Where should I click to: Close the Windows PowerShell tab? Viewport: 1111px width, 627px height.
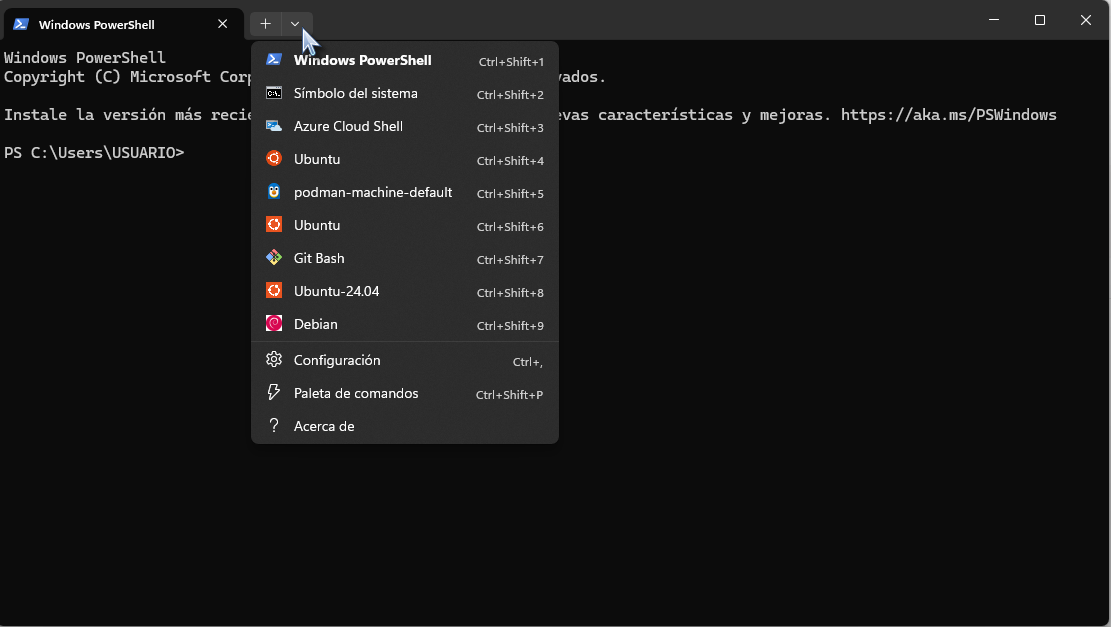pos(223,24)
